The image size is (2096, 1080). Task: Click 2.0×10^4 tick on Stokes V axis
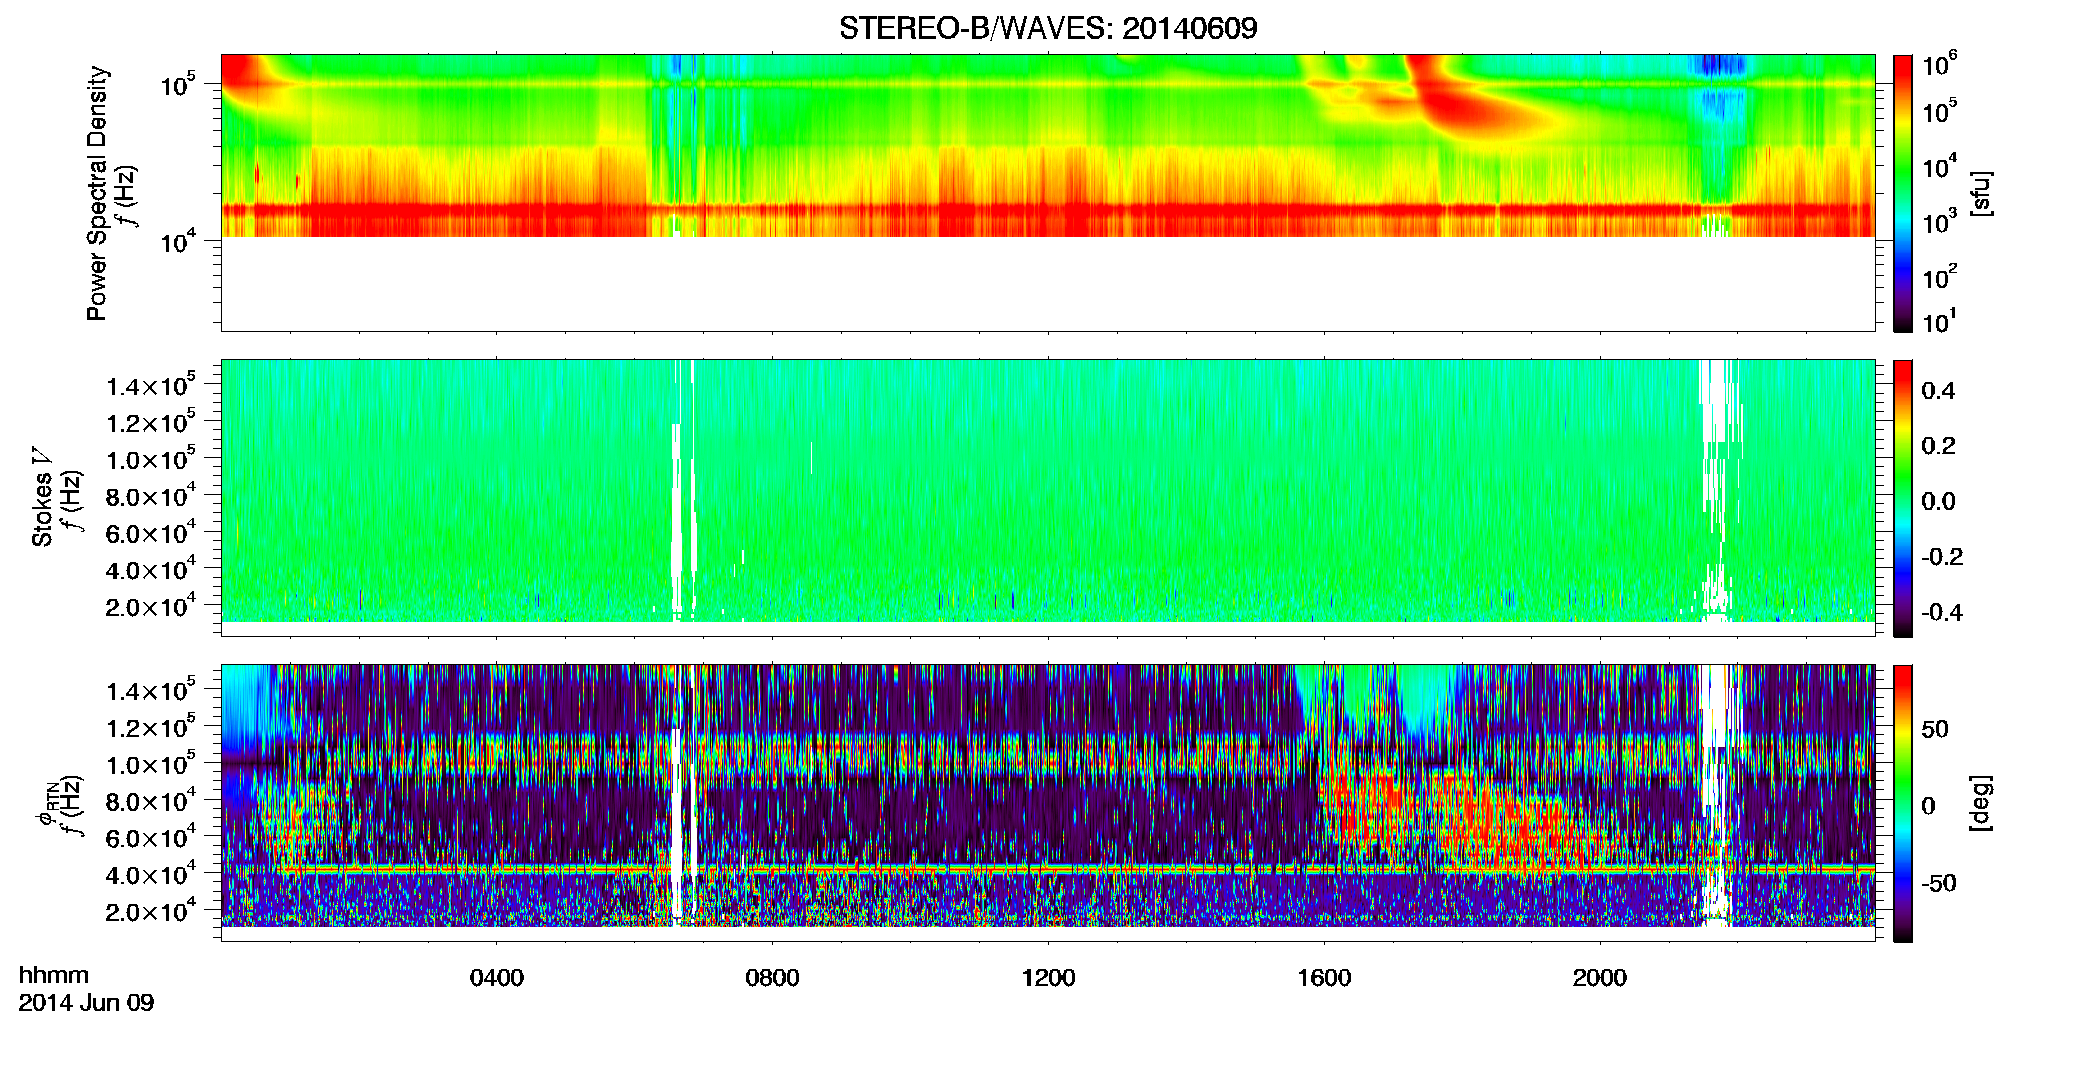pos(150,607)
